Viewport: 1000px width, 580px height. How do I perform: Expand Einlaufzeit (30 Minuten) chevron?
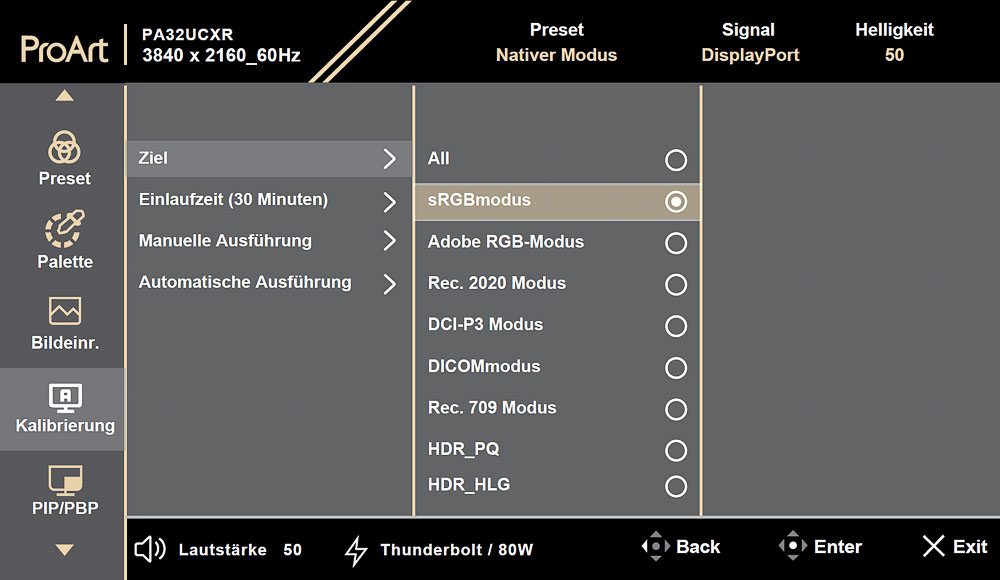pyautogui.click(x=390, y=202)
